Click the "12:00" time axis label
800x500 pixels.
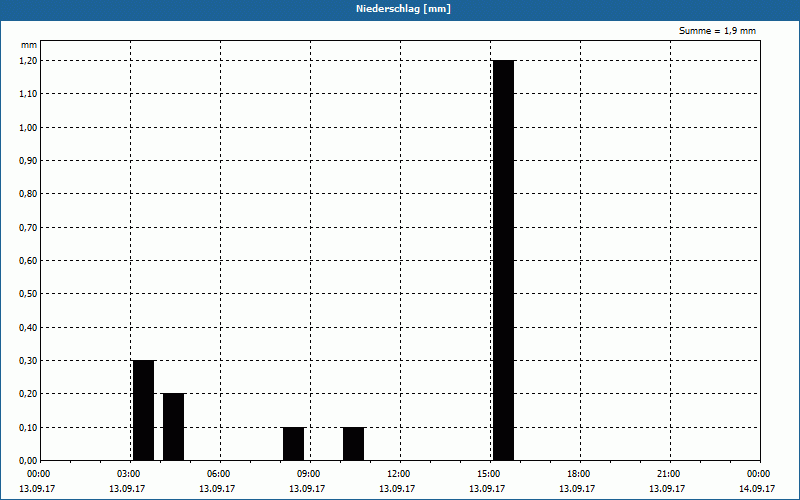[x=398, y=474]
